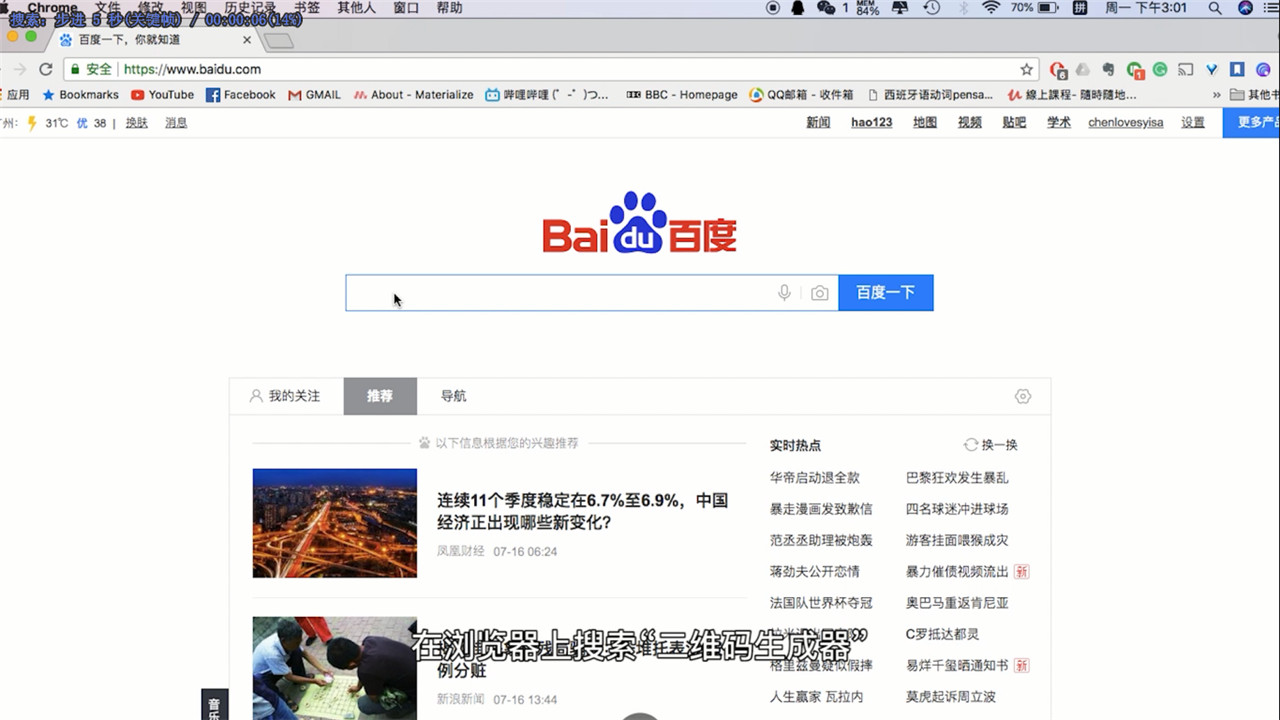Screen dimensions: 1280x720
Task: Click the 百度一下 search button
Action: (886, 293)
